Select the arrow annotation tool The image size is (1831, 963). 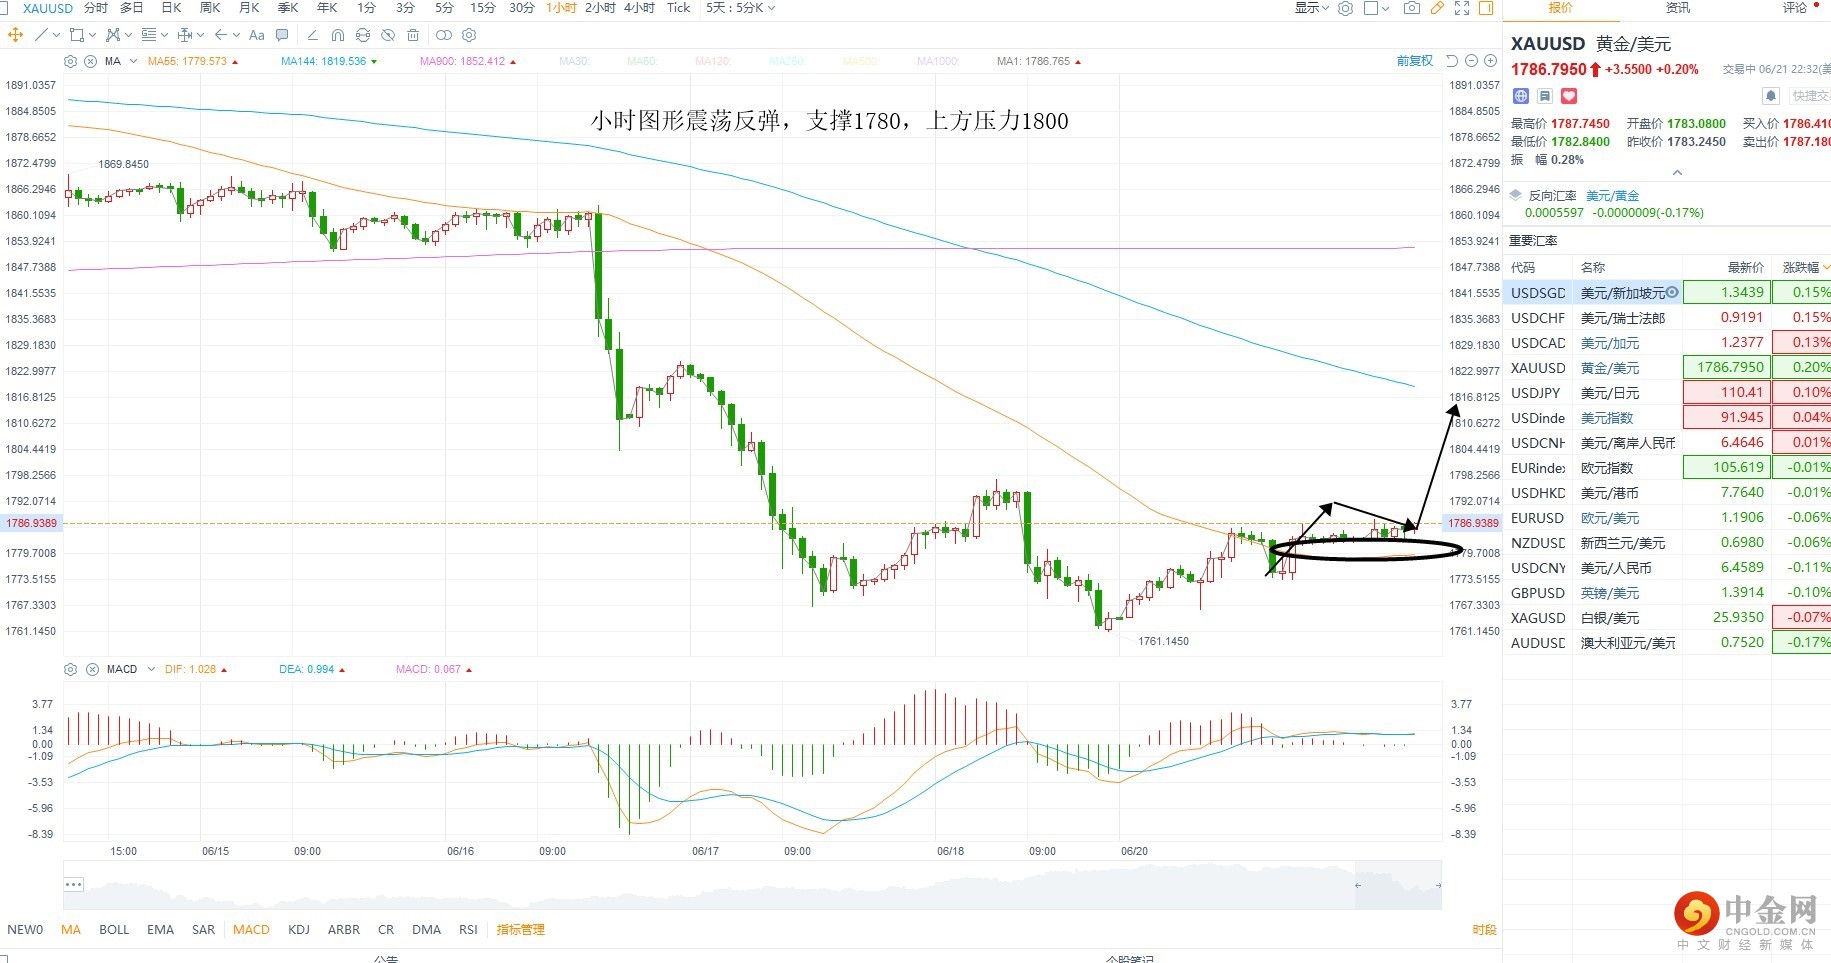click(221, 35)
